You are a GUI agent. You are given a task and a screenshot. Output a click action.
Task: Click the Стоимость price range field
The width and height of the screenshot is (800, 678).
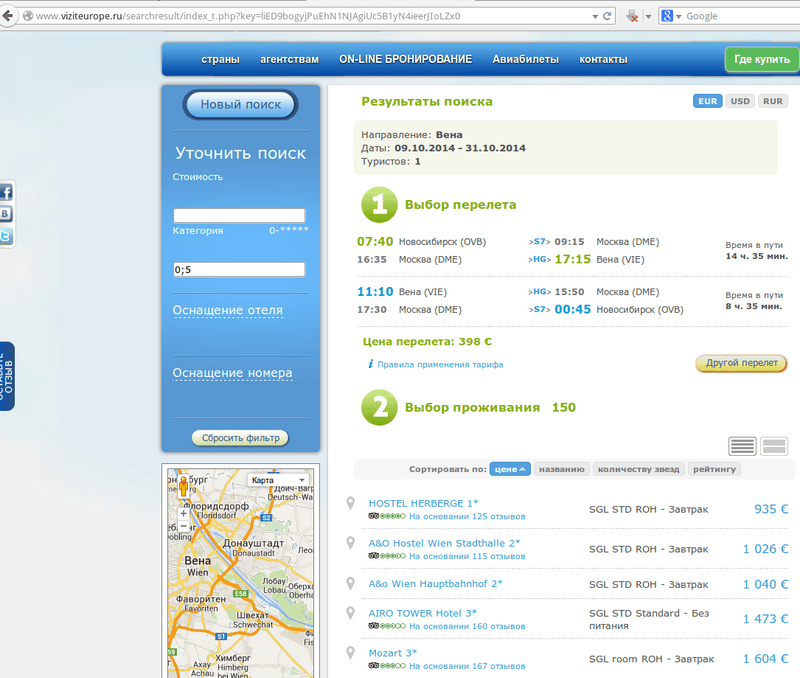coord(239,215)
